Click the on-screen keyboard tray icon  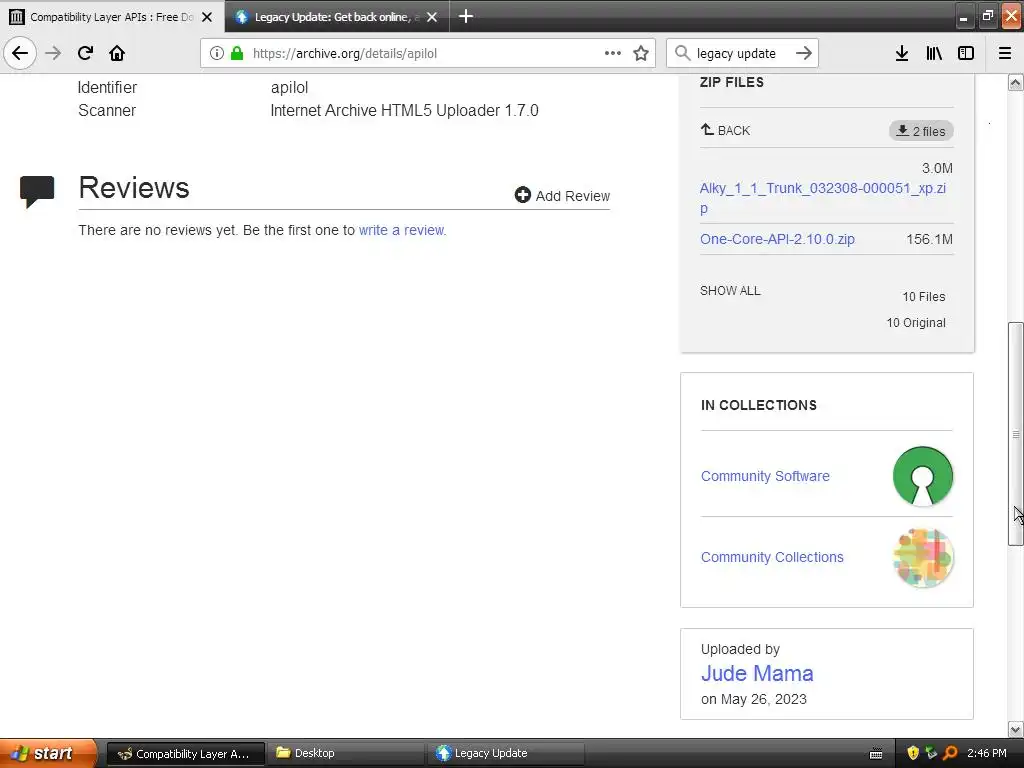[x=876, y=754]
